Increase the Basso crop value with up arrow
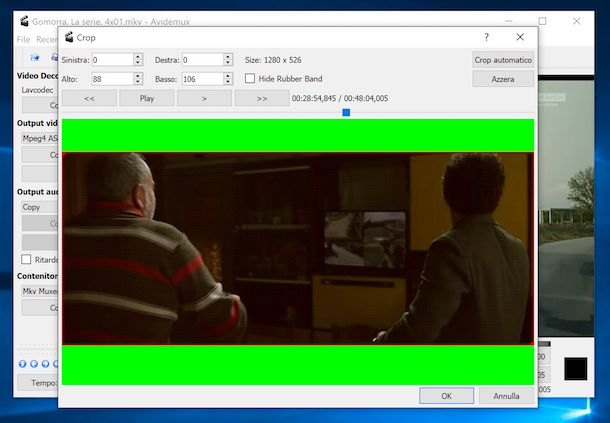Viewport: 610px width, 423px height. pyautogui.click(x=228, y=76)
